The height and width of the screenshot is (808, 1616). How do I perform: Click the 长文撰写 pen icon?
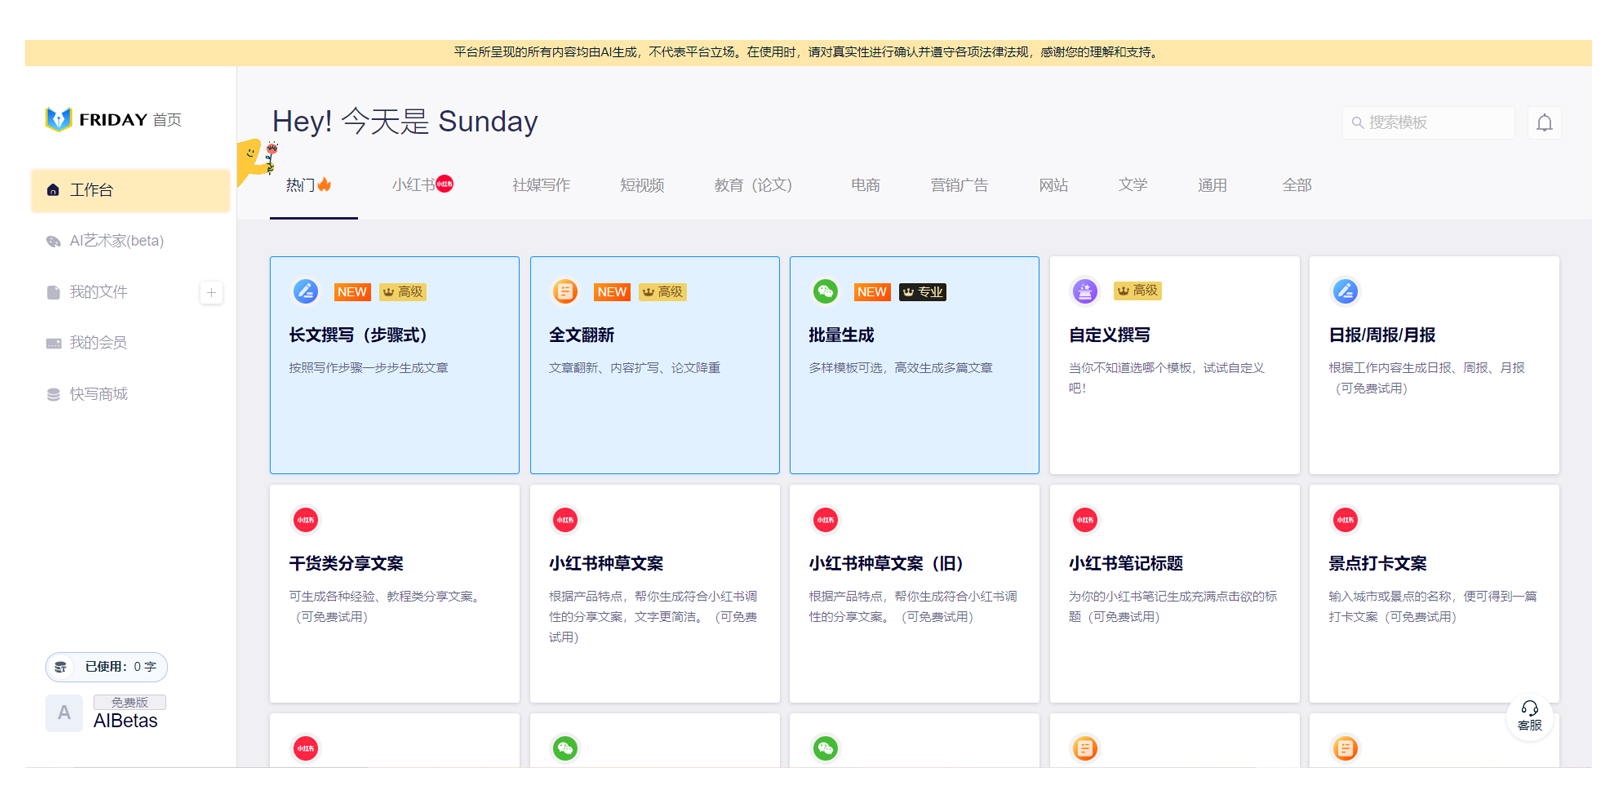point(305,291)
